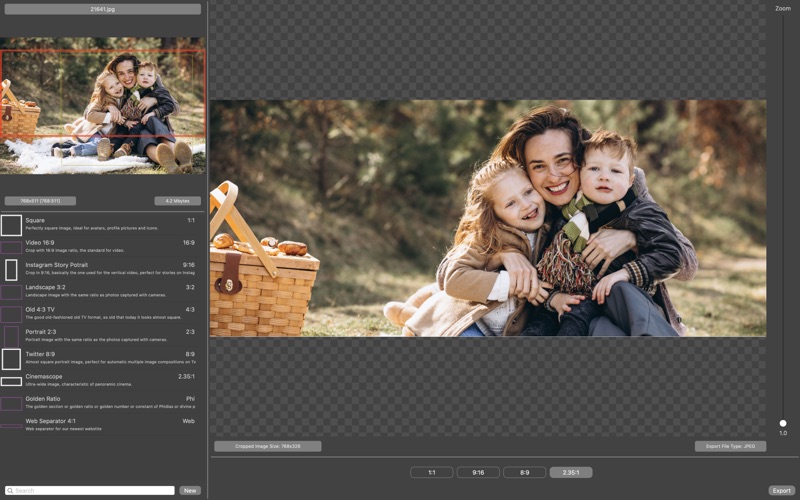Image resolution: width=800 pixels, height=500 pixels.
Task: Select the Twitter 8:9 ratio icon
Action: [11, 359]
